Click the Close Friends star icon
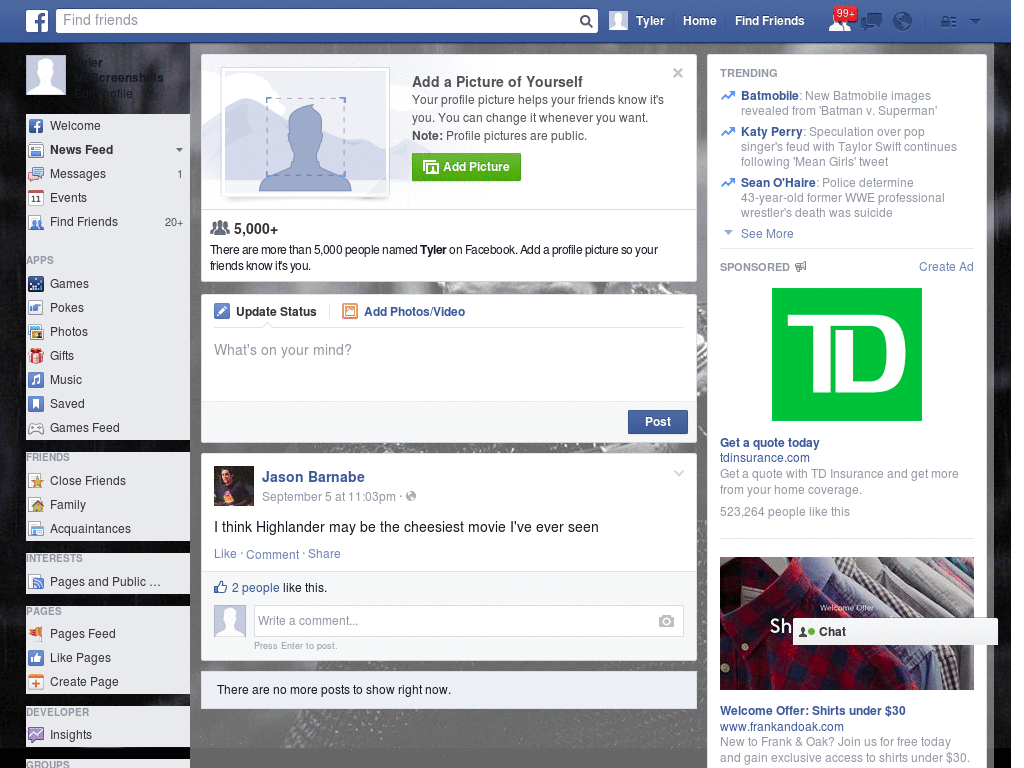The width and height of the screenshot is (1024, 768). pyautogui.click(x=36, y=481)
